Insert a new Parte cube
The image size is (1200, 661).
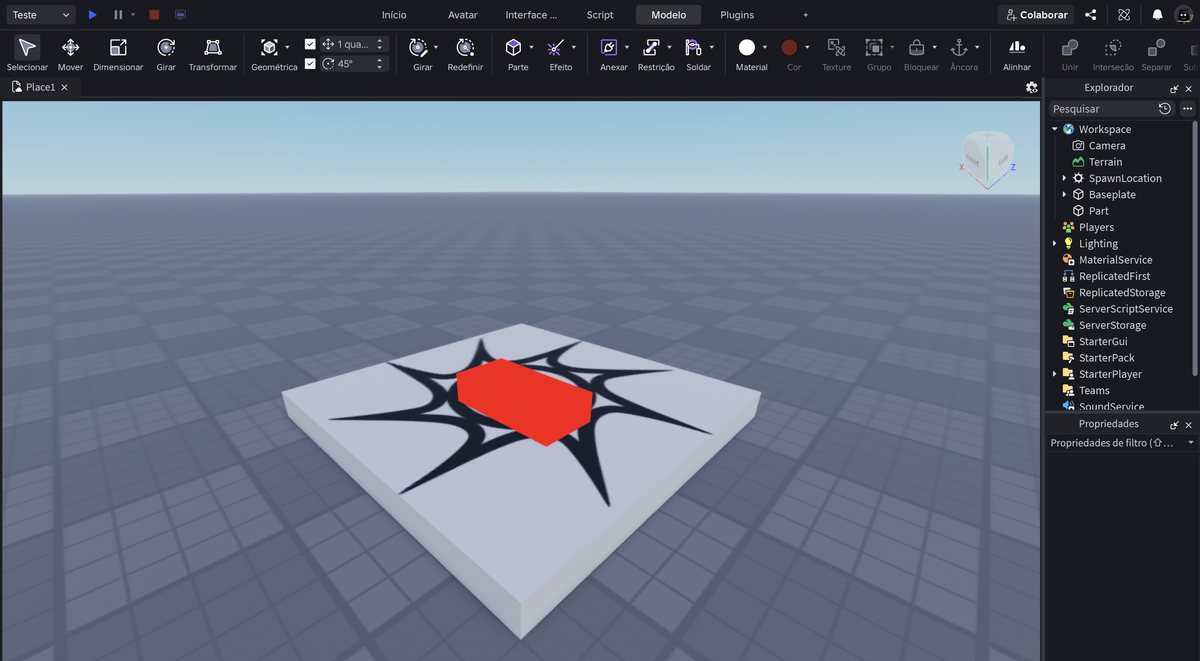[513, 47]
